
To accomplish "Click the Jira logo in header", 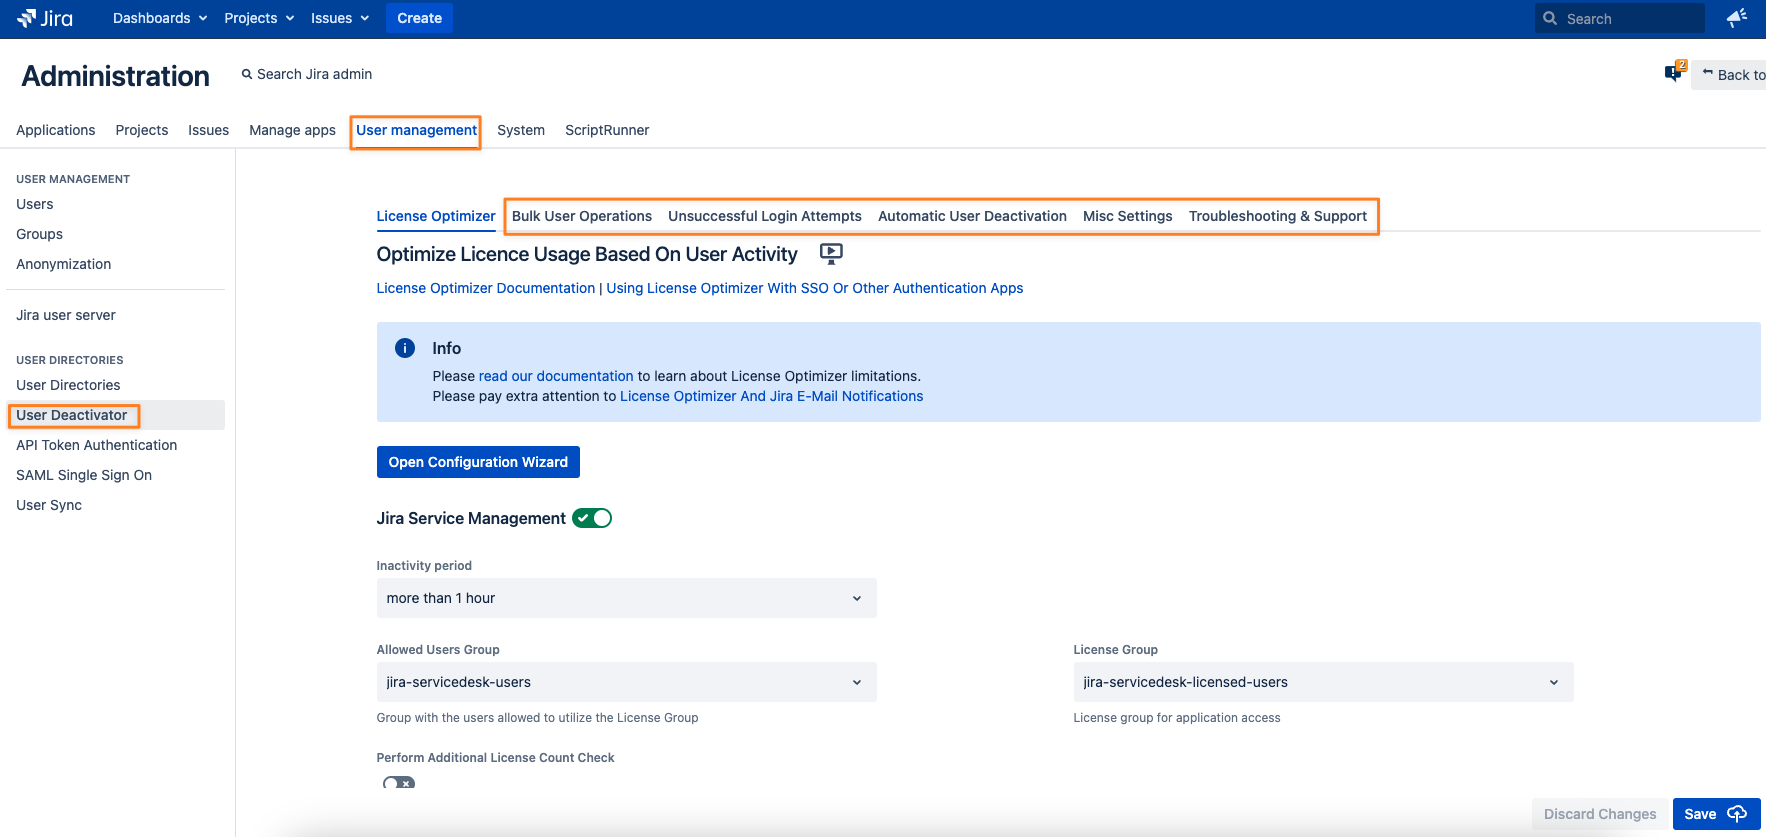I will (x=45, y=18).
